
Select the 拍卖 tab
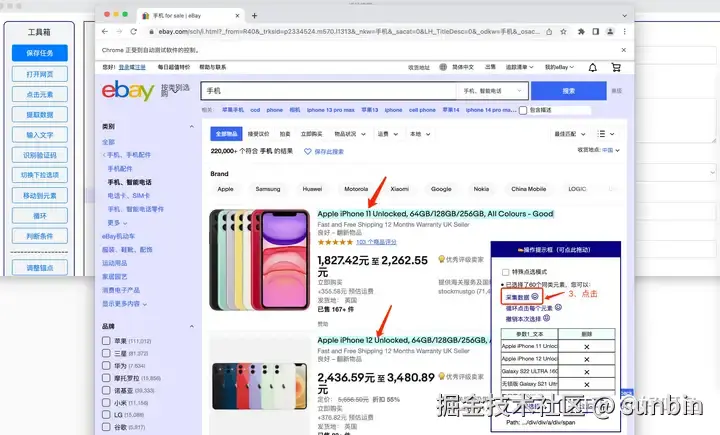click(x=285, y=134)
